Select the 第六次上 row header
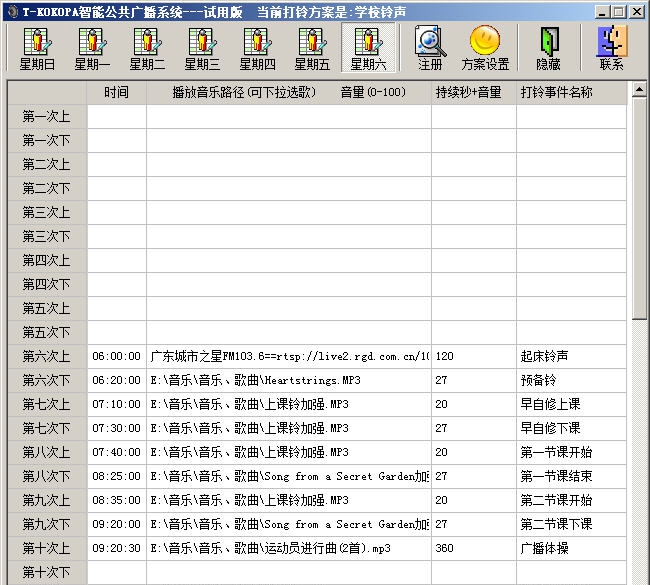Viewport: 650px width, 585px height. (x=47, y=357)
